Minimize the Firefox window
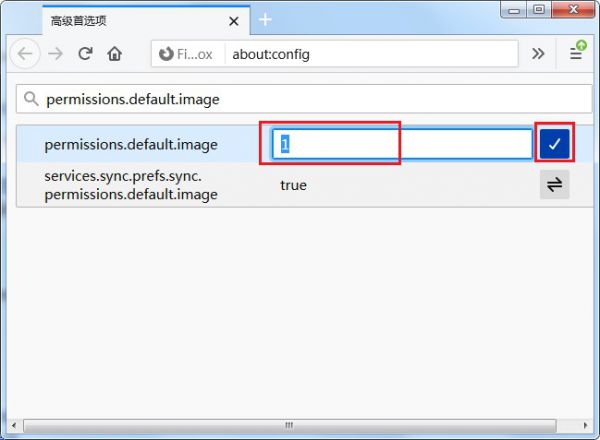 [514, 11]
